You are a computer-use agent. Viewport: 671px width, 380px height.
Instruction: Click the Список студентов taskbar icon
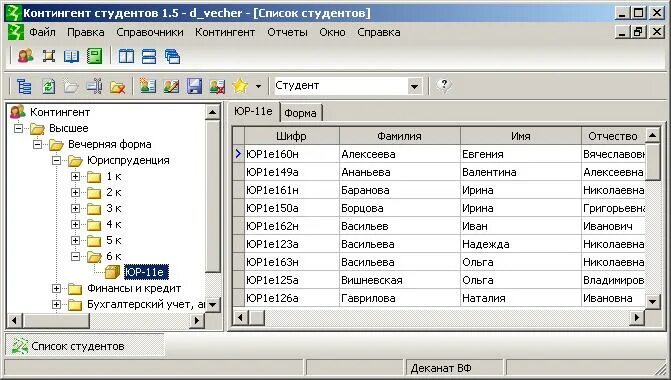[x=19, y=346]
